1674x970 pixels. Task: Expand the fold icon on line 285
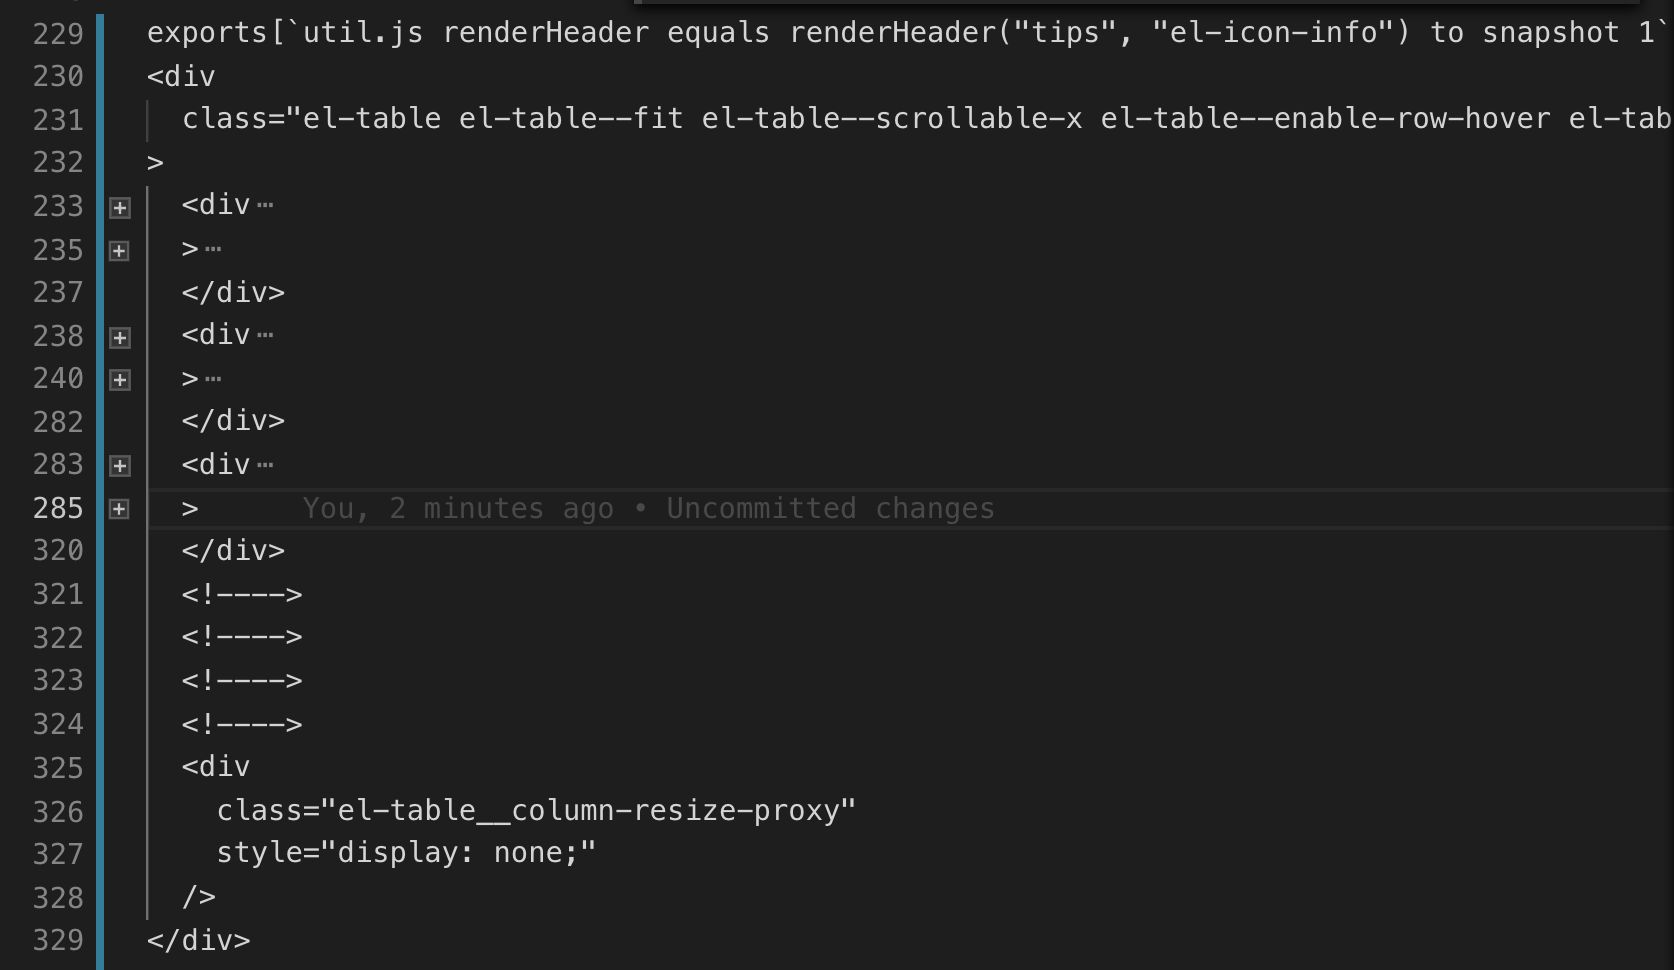[120, 509]
